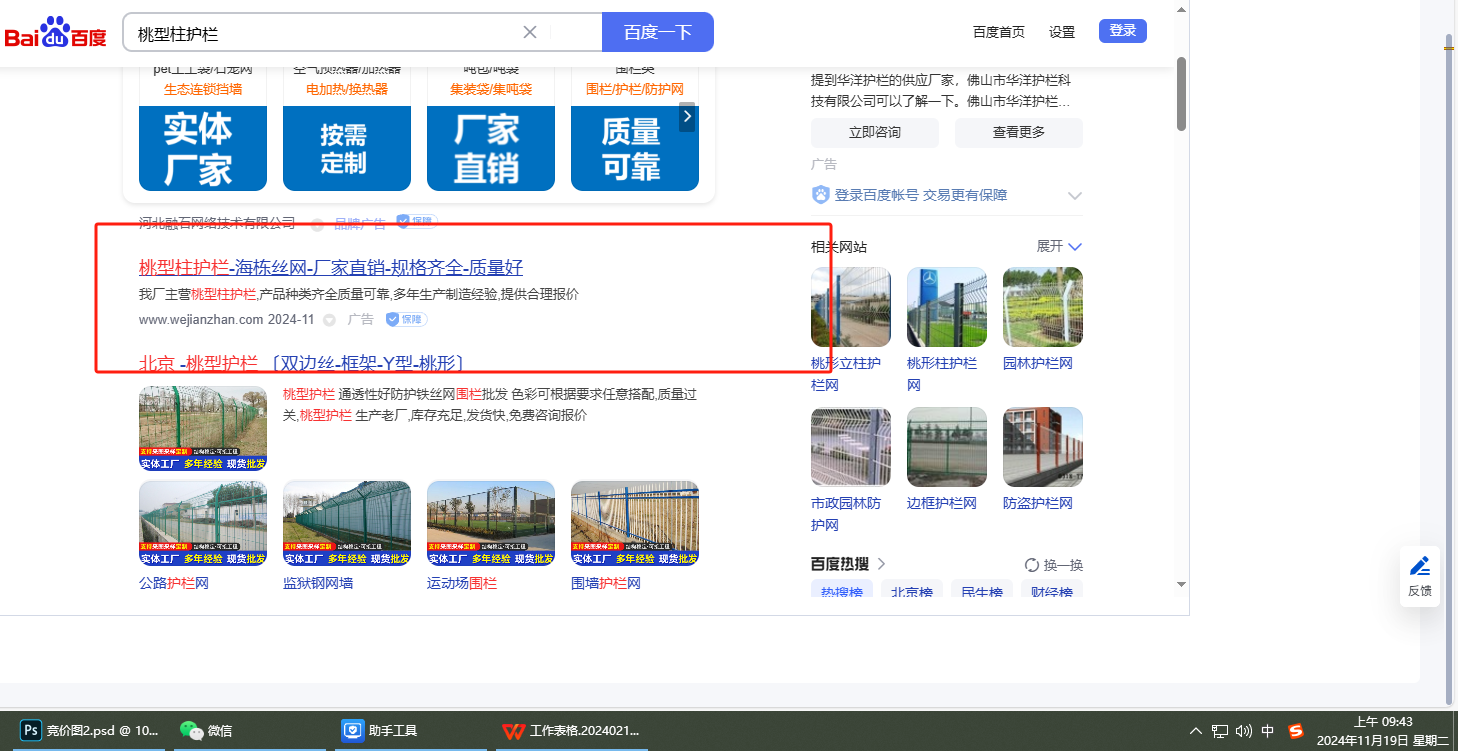Image resolution: width=1458 pixels, height=751 pixels.
Task: Click the www.wejianzhan.com source URL
Action: (201, 320)
